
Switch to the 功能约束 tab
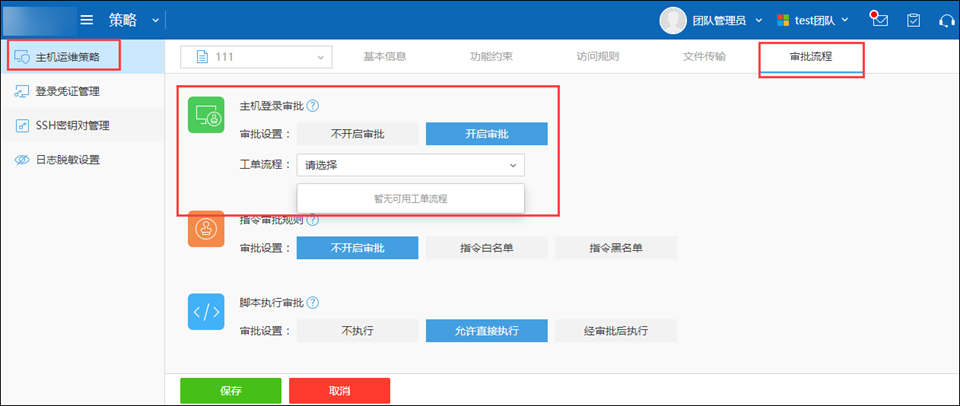point(491,57)
